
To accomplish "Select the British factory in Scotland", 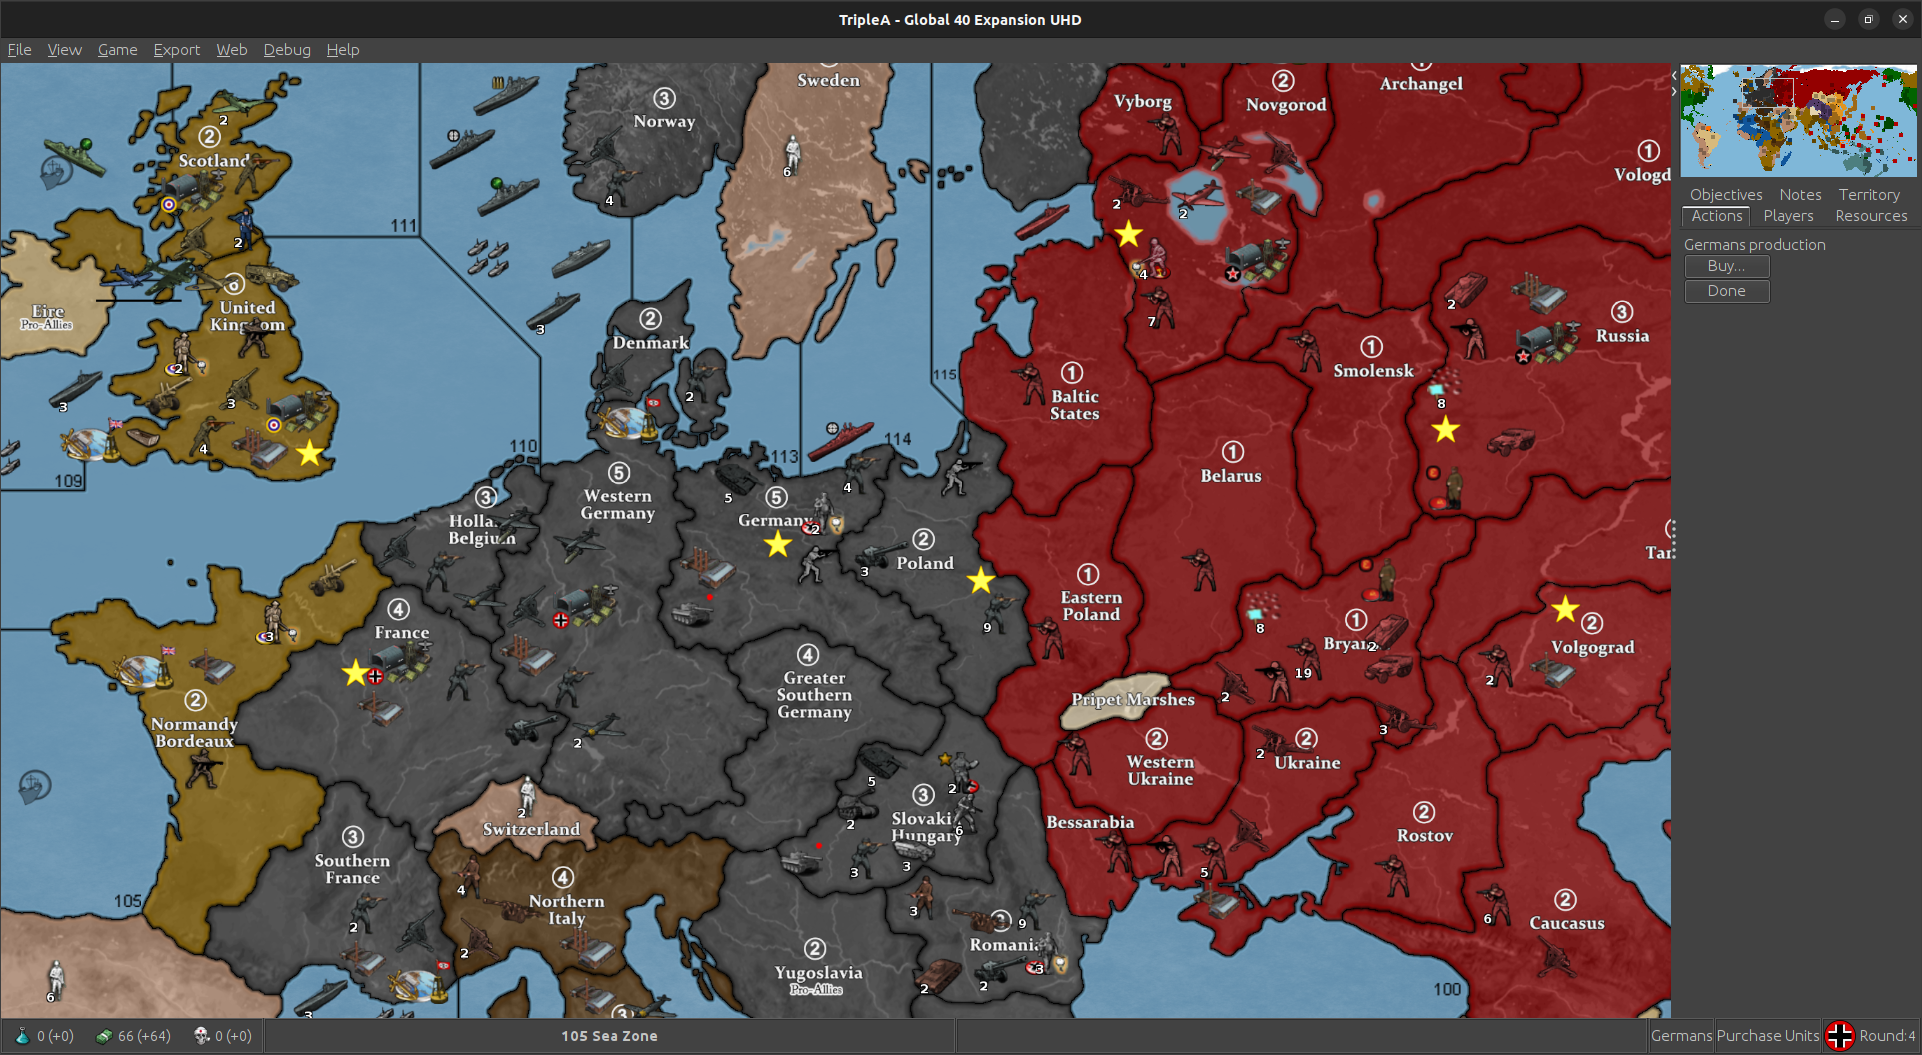I will (x=194, y=190).
